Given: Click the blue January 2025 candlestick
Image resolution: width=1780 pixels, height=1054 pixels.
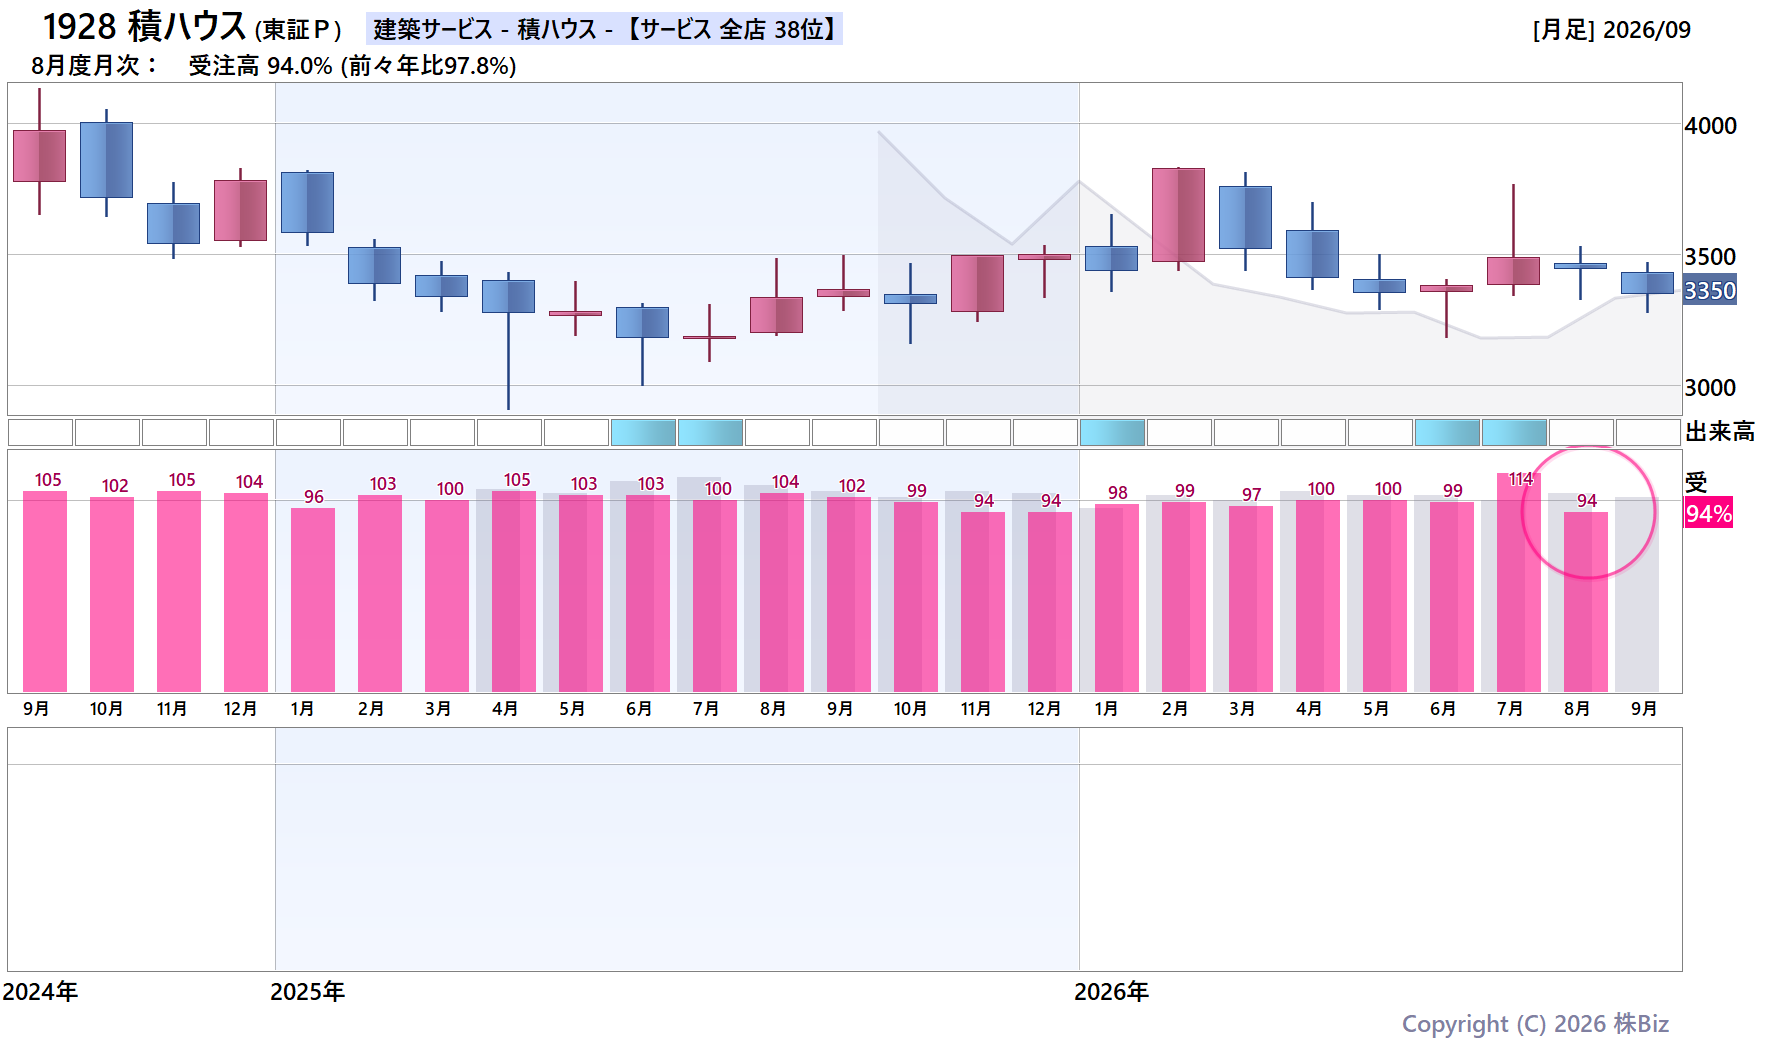Looking at the screenshot, I should click(x=307, y=202).
